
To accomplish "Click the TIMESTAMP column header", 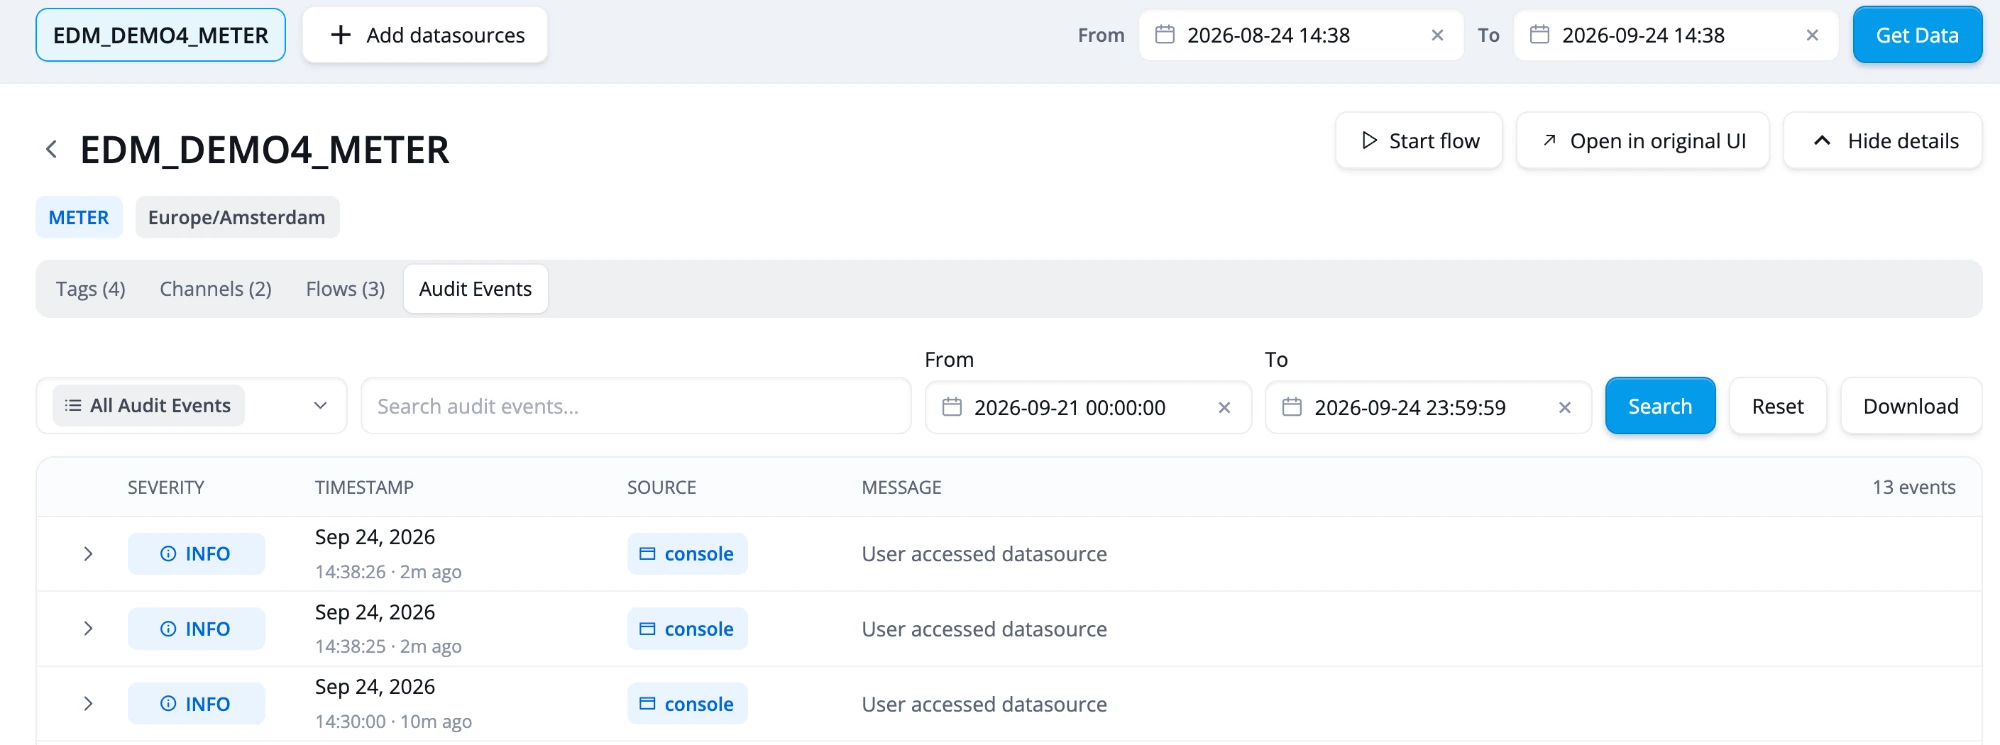I will pyautogui.click(x=364, y=487).
